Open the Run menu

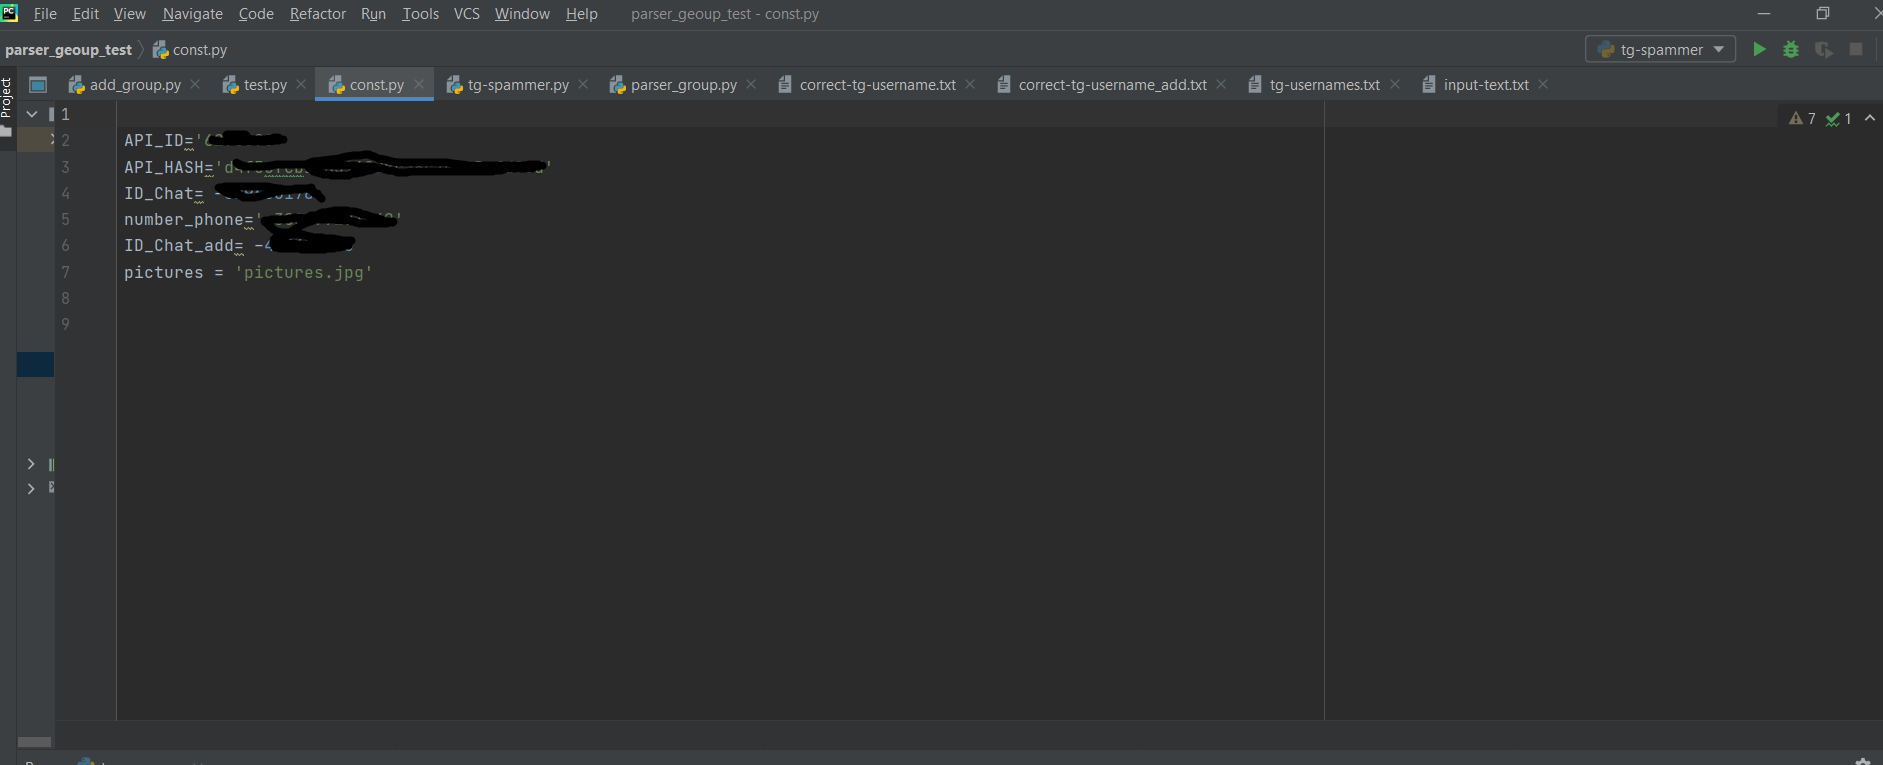click(373, 14)
